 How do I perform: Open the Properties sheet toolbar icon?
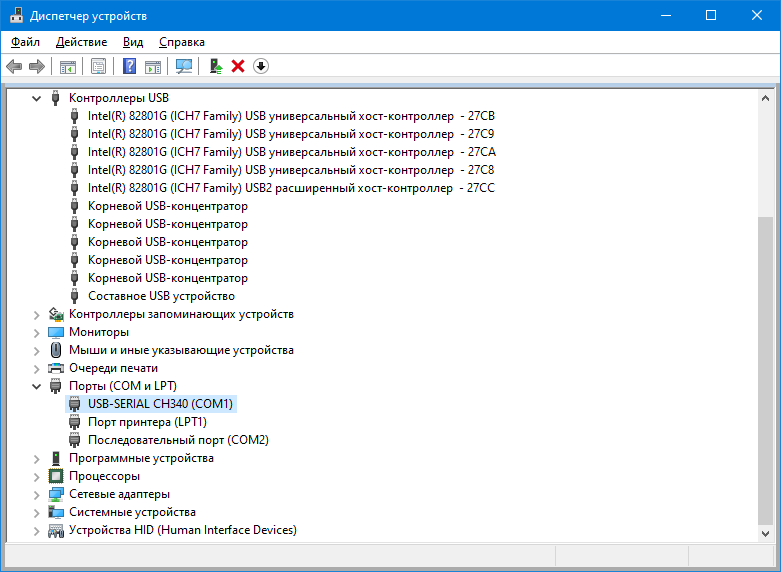pos(98,66)
